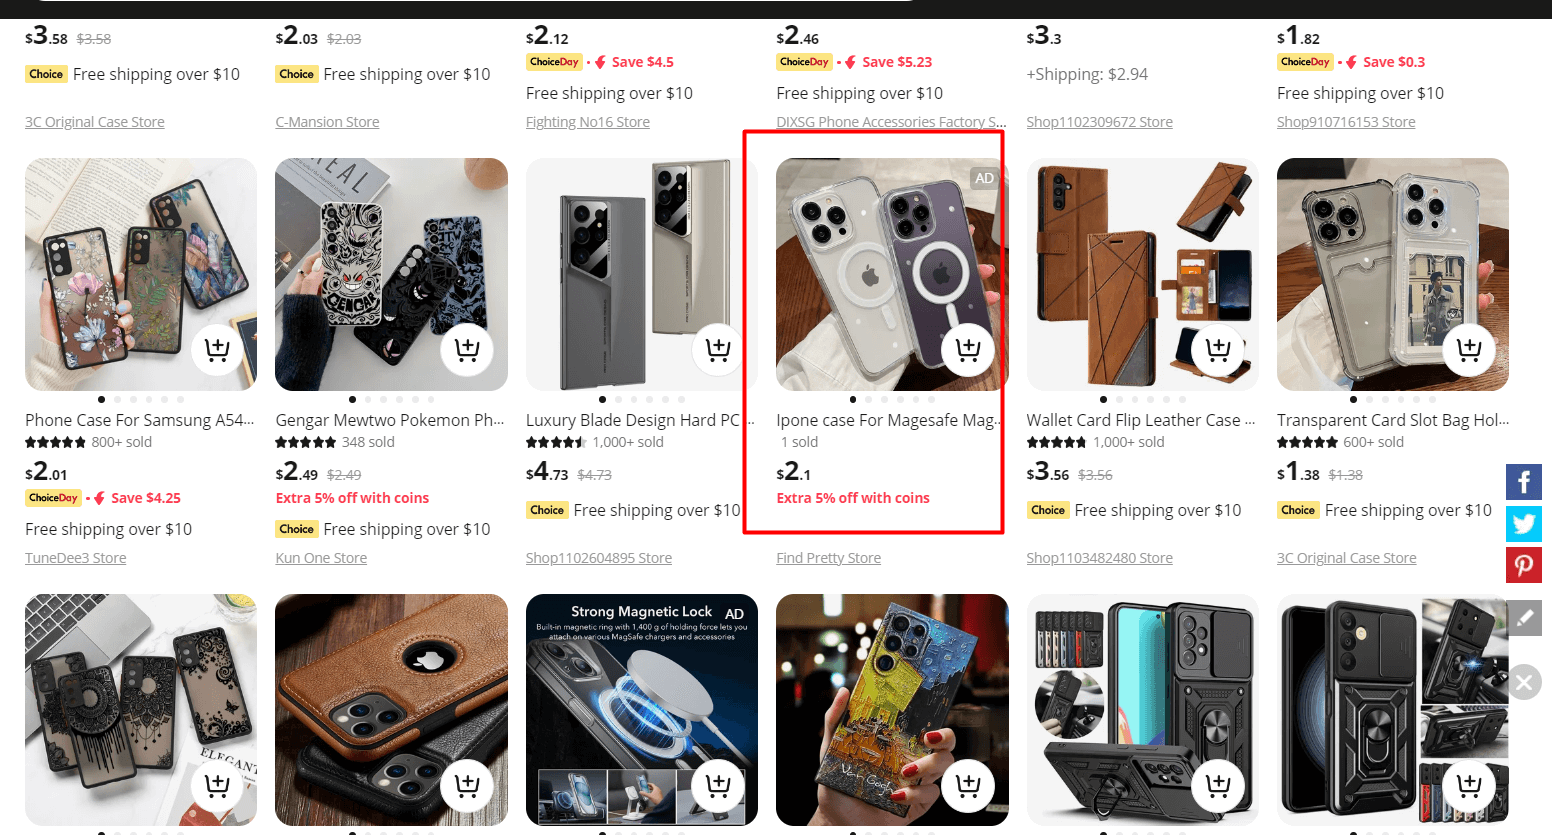The height and width of the screenshot is (835, 1552).
Task: Dismiss the side widget with the X icon
Action: 1524,682
